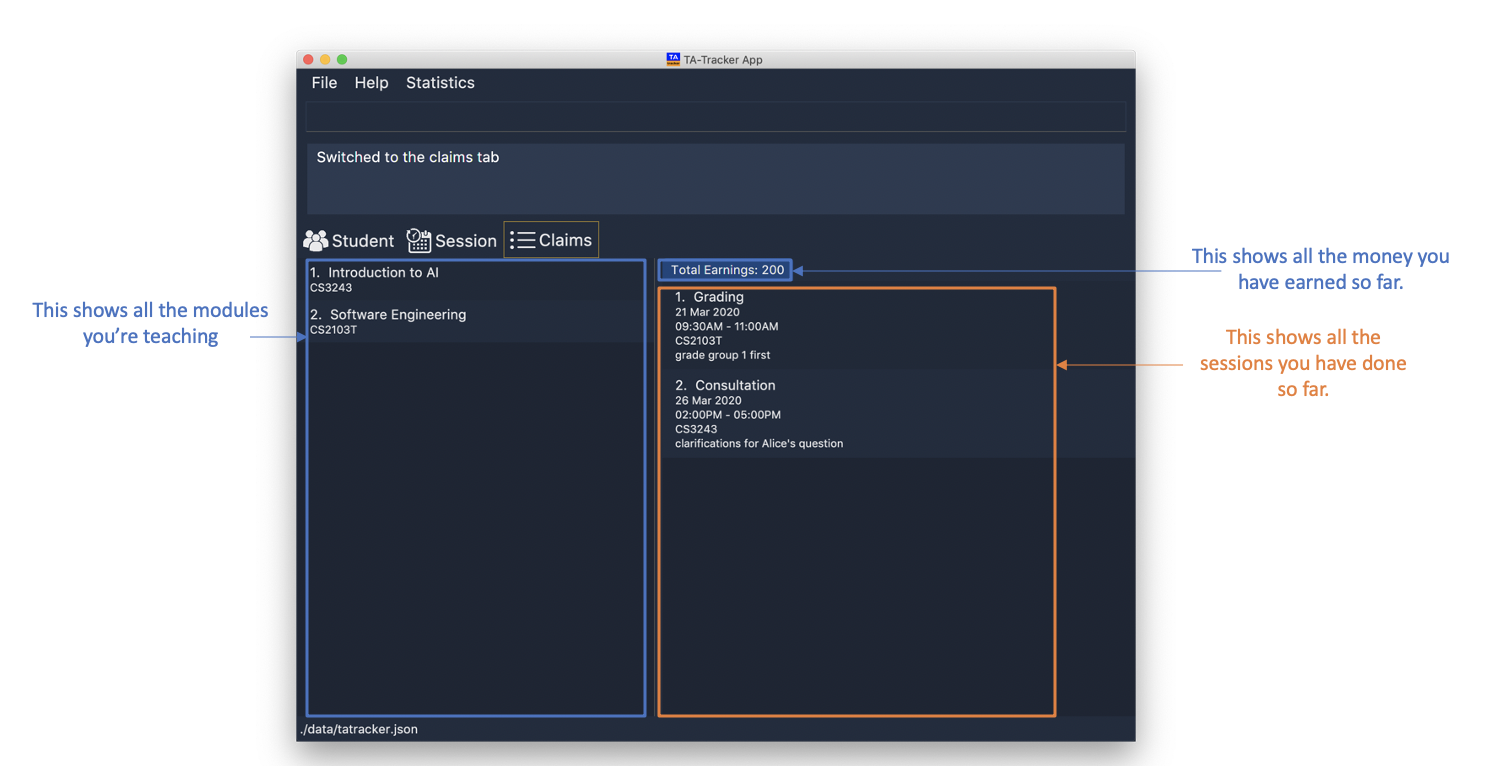Screen dimensions: 1502x766
Task: Click the TA-Tracker app icon in title bar
Action: (x=673, y=59)
